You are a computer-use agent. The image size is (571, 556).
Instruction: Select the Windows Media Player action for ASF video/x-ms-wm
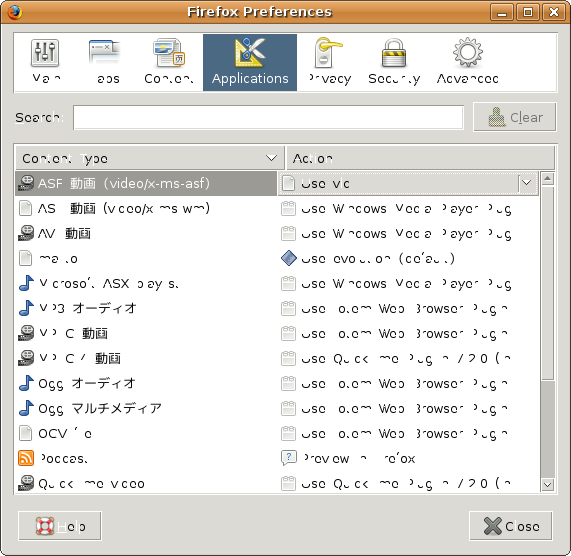[x=406, y=209]
